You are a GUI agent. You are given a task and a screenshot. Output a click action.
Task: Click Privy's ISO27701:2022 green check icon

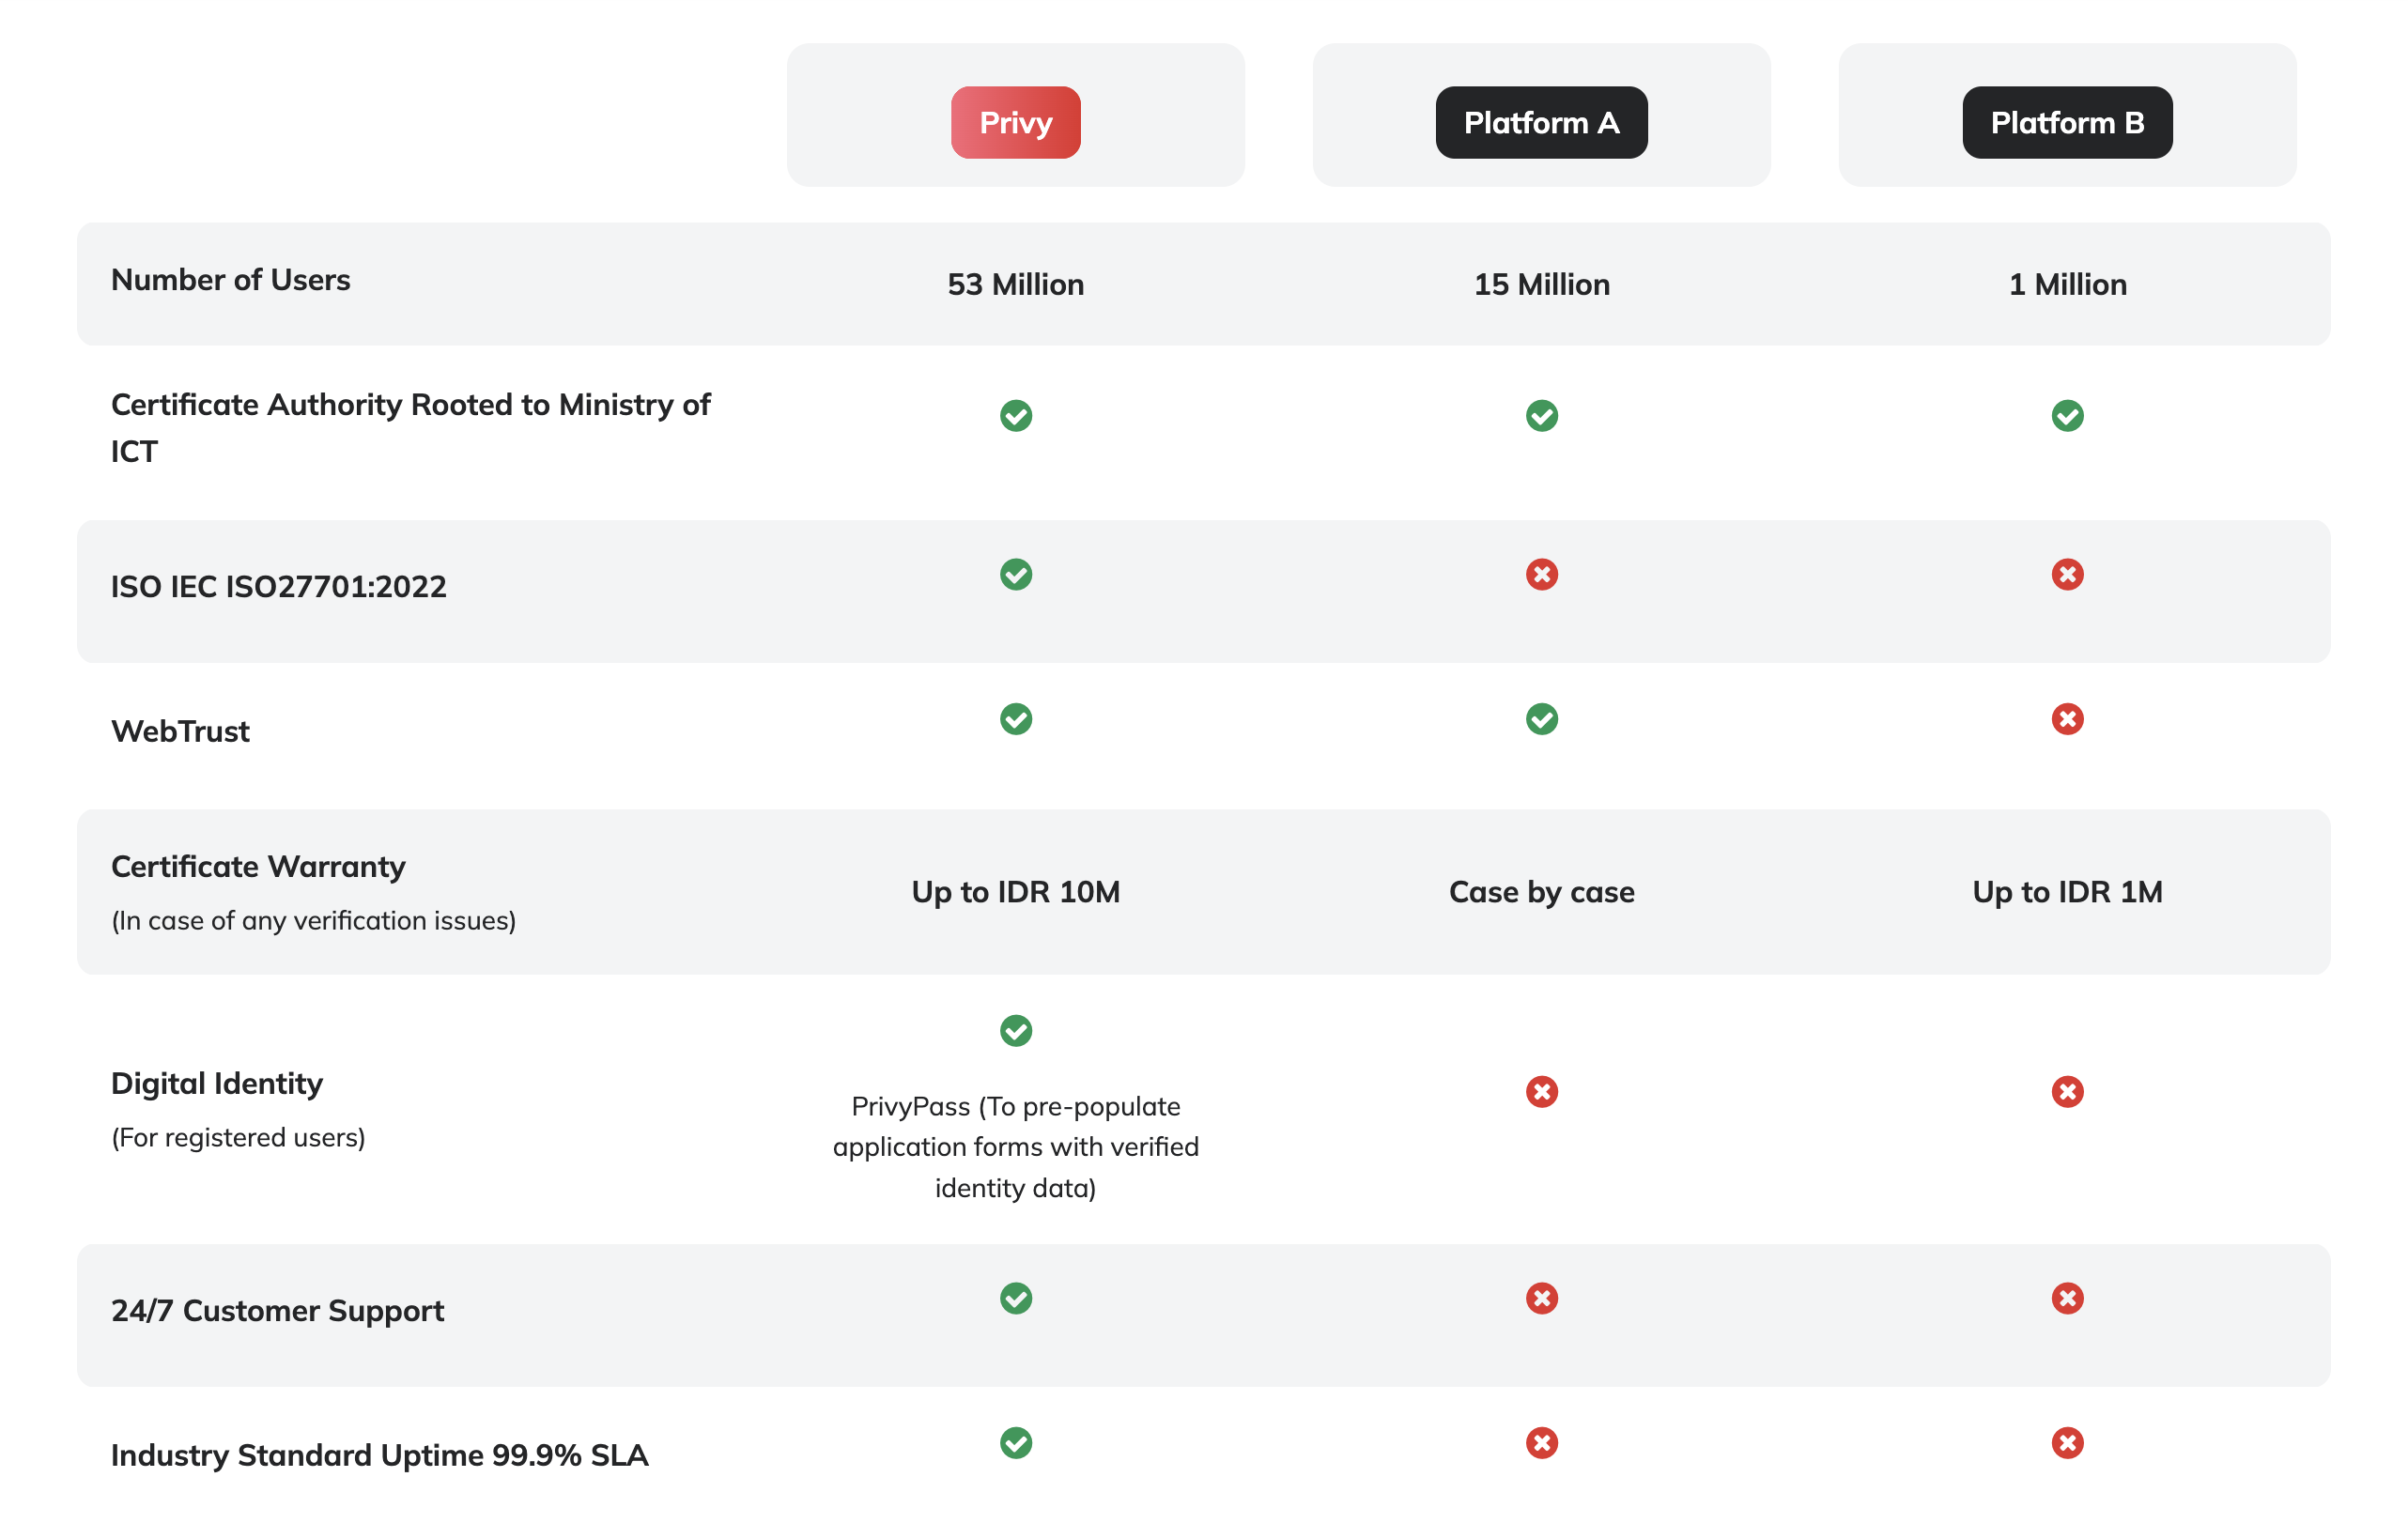1016,574
